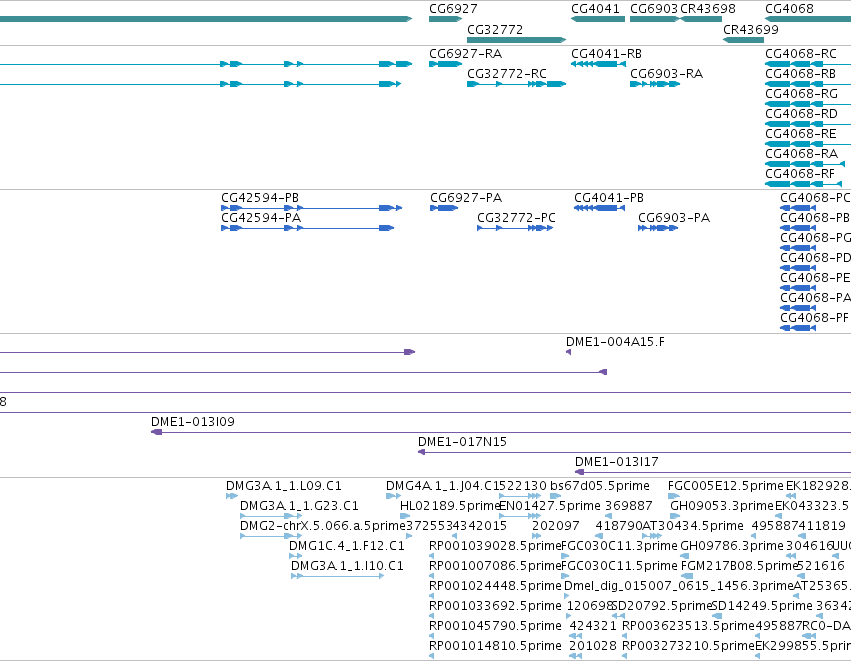This screenshot has width=851, height=661.
Task: Click BAC clone DME1-017N15
Action: [462, 442]
